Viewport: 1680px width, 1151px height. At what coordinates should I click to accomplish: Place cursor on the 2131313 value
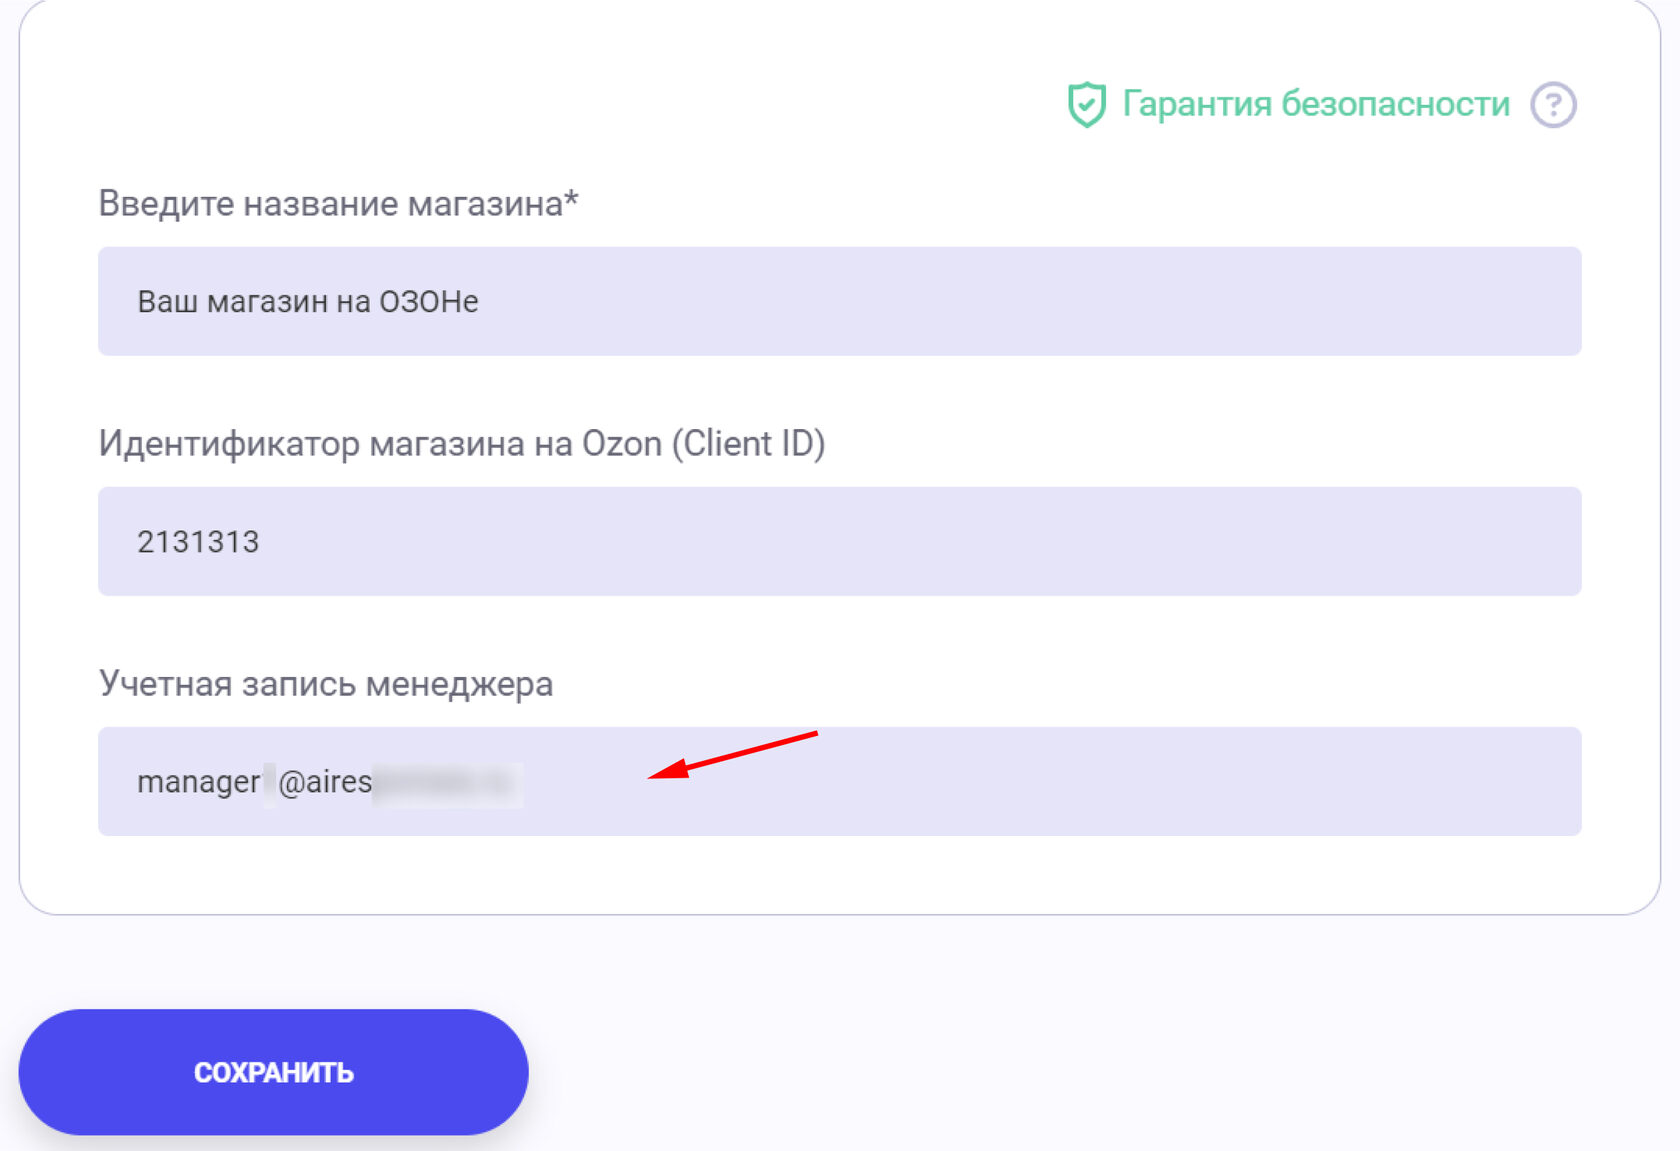[198, 541]
